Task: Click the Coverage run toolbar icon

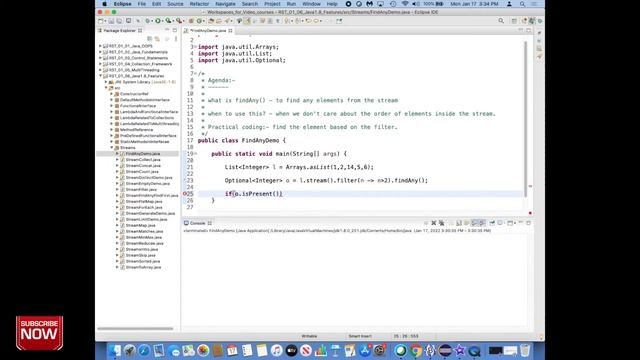Action: [168, 21]
